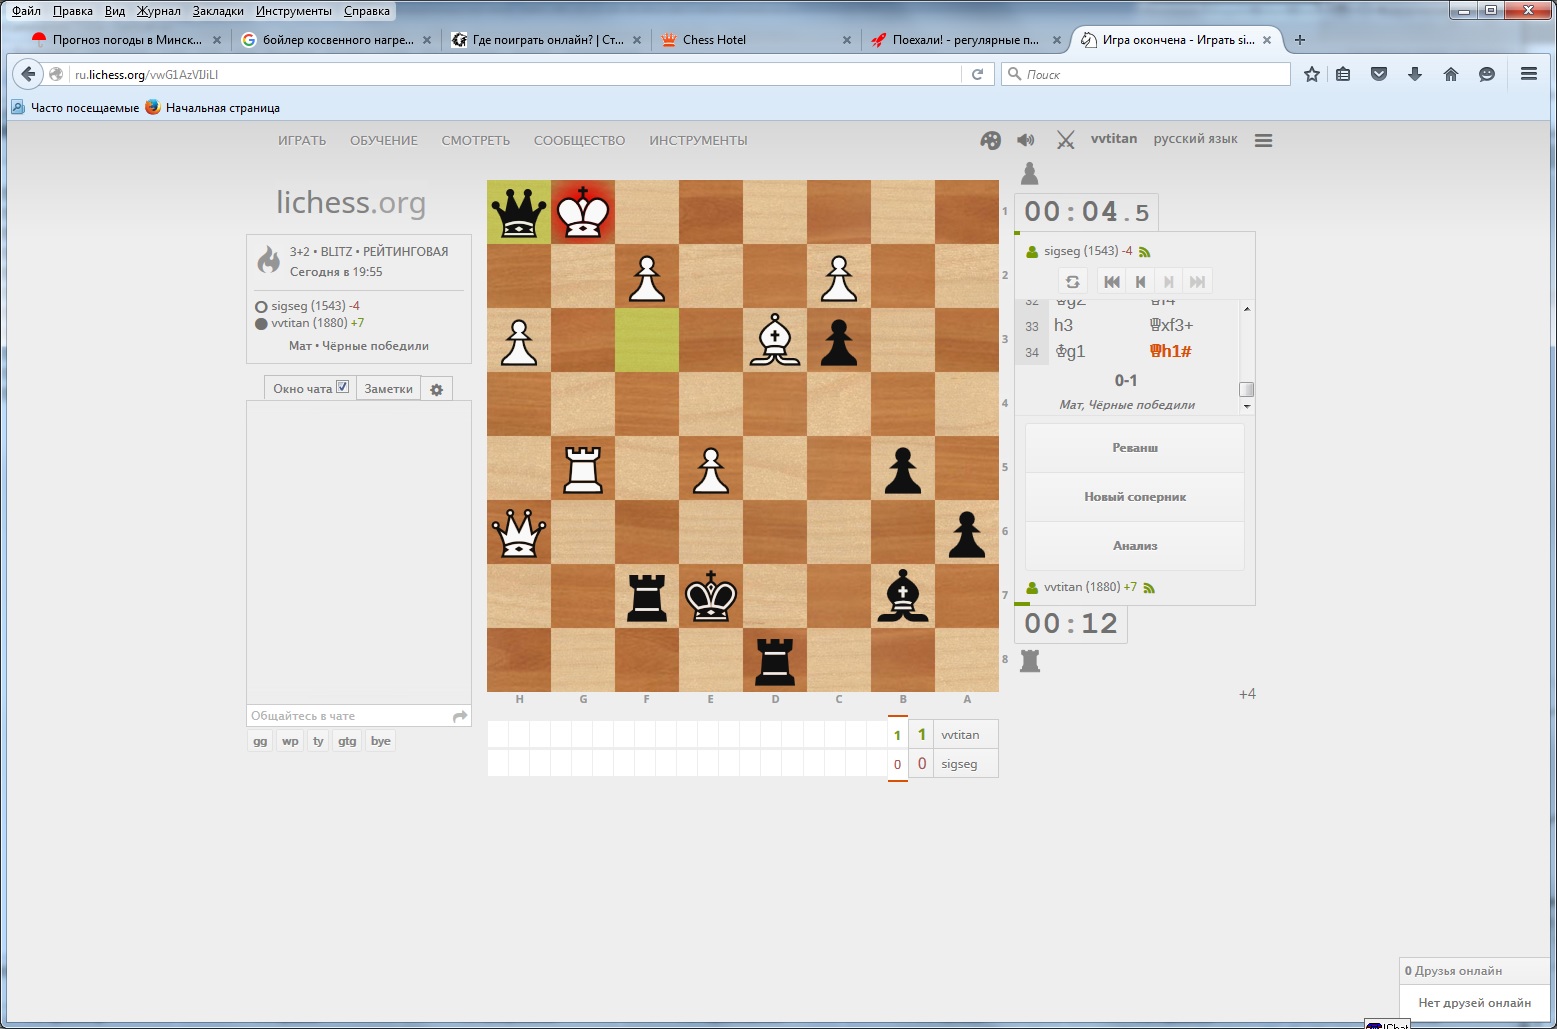This screenshot has width=1557, height=1029.
Task: Open the СМОТРЕТЬ menu
Action: coord(476,141)
